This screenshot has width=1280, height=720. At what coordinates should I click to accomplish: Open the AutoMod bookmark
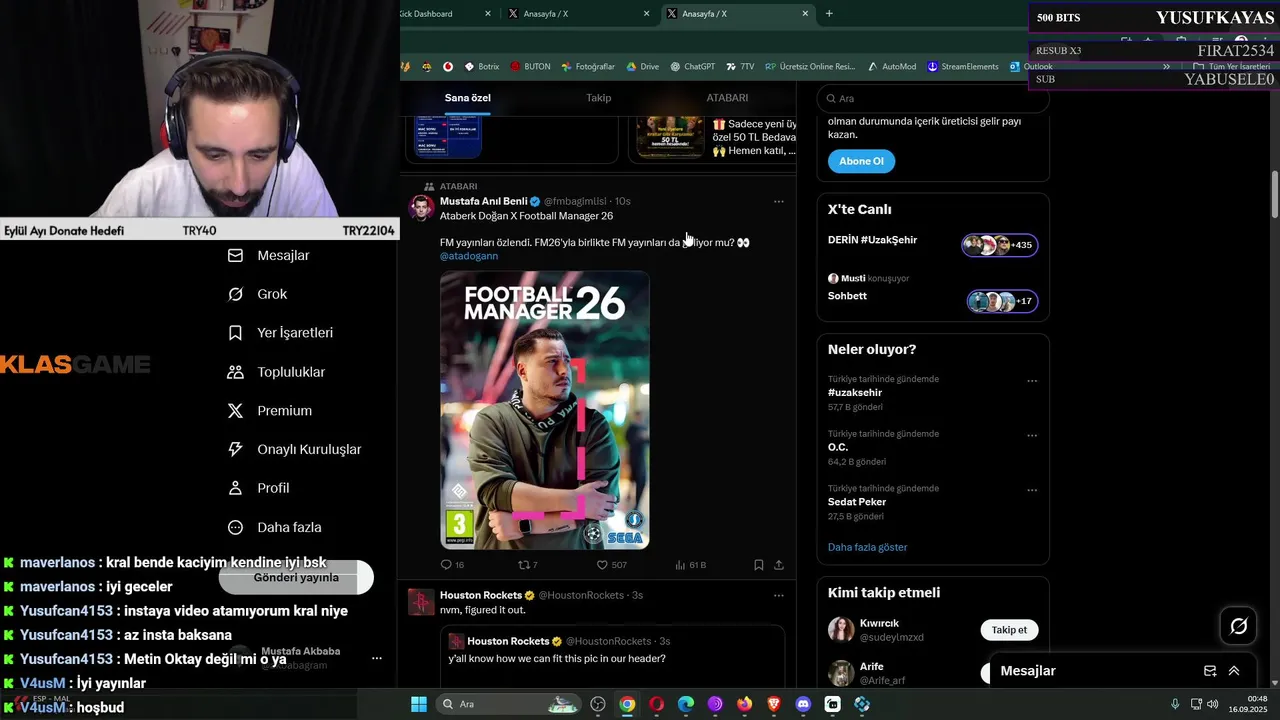pos(891,67)
